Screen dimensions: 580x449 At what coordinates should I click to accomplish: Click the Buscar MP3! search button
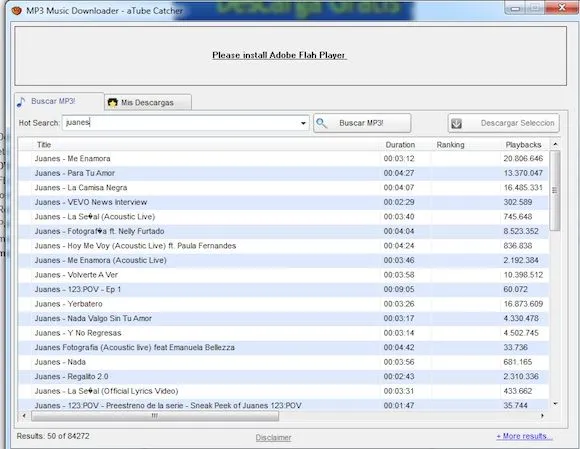[x=362, y=123]
